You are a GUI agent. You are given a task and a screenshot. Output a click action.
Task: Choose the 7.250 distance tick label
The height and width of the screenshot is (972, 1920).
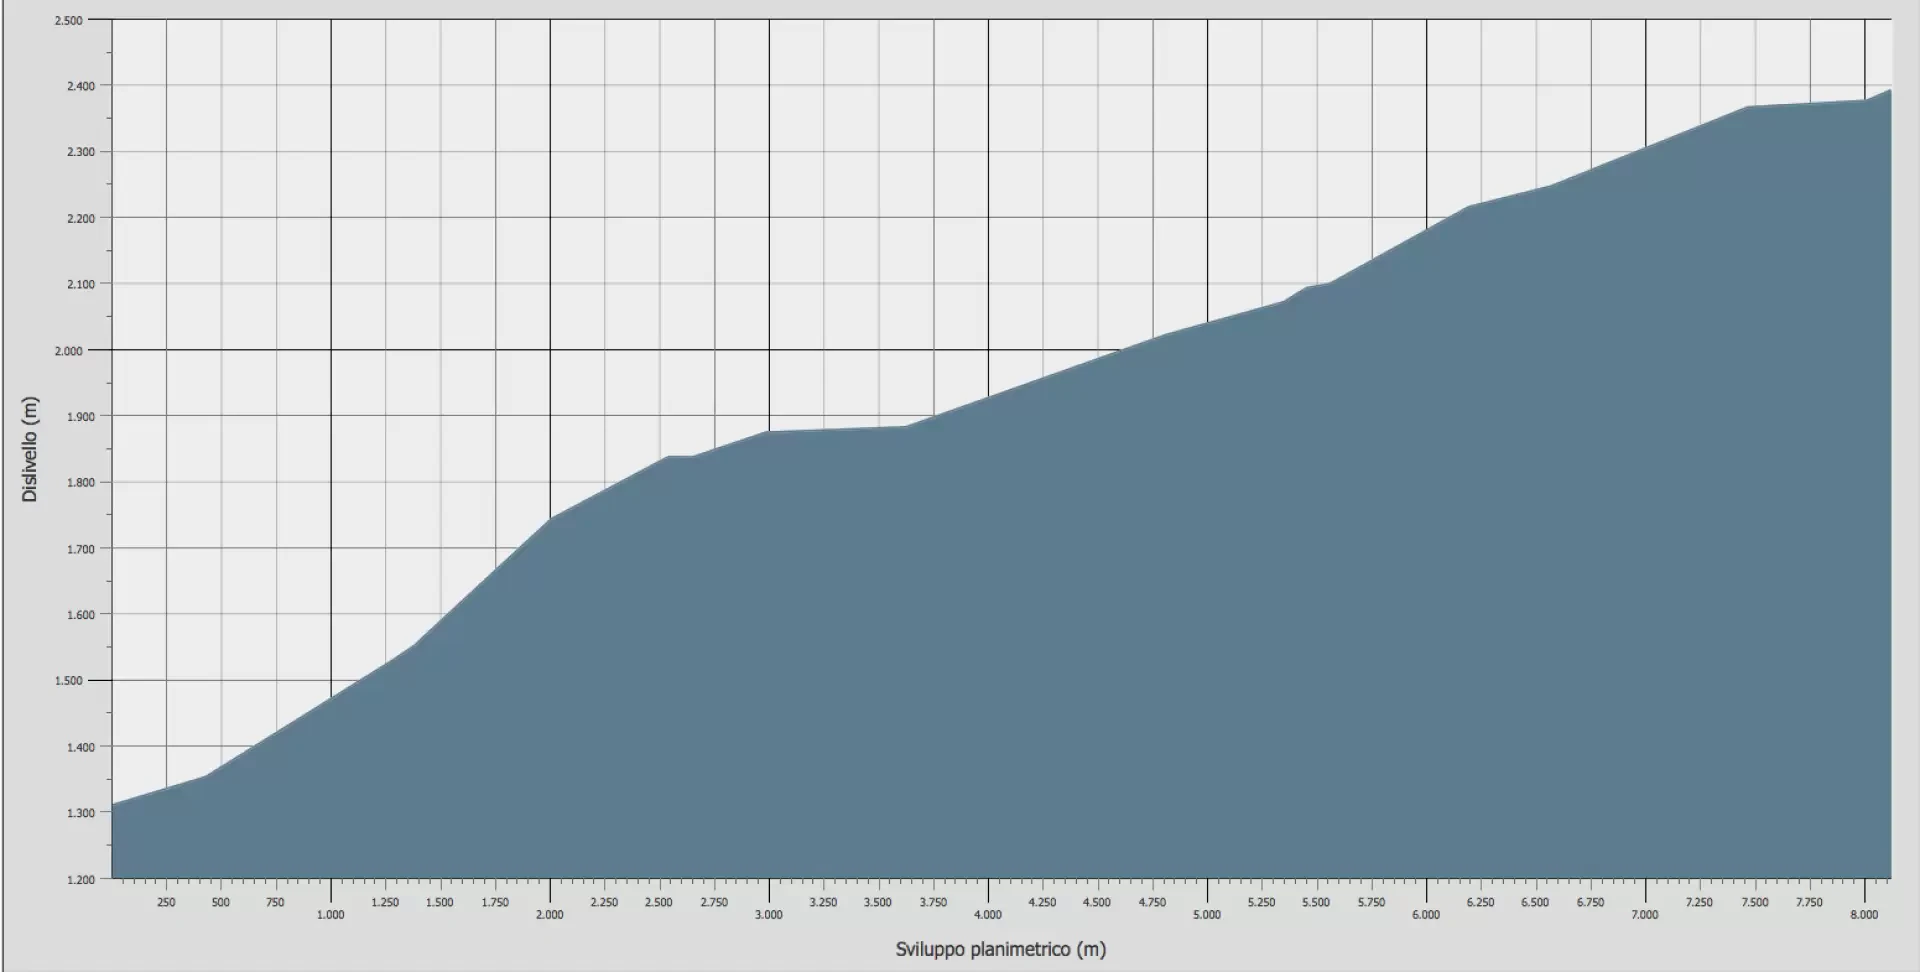tap(1700, 902)
